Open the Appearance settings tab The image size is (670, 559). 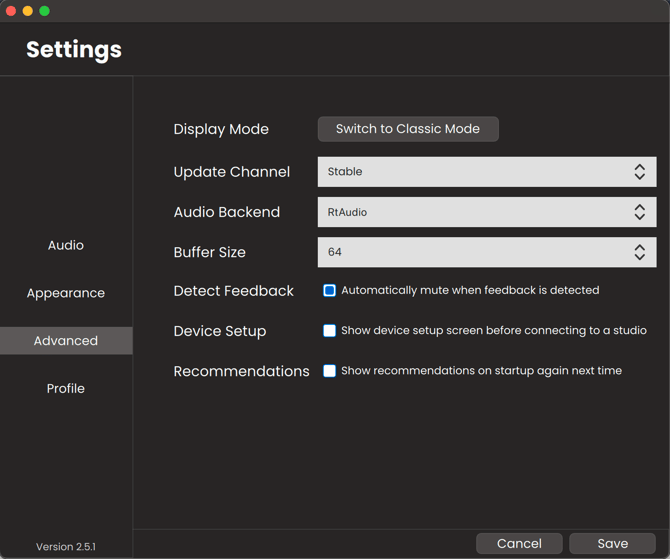66,293
